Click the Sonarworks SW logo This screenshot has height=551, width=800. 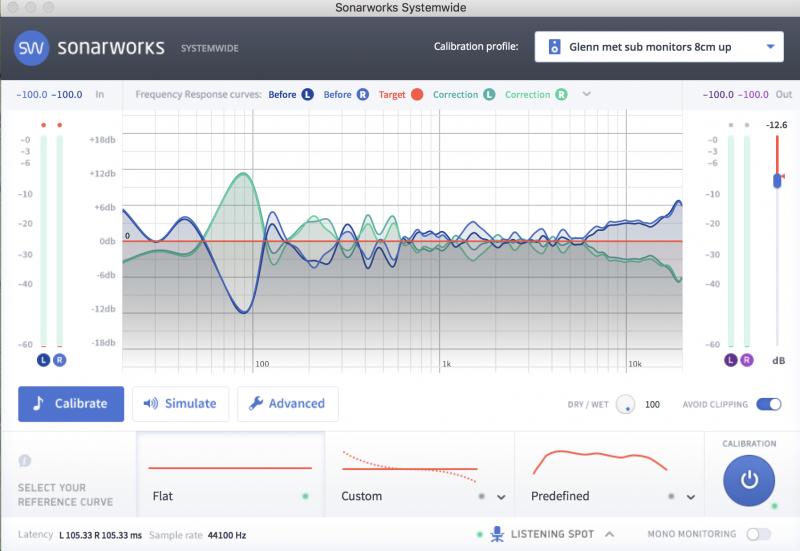pos(31,48)
